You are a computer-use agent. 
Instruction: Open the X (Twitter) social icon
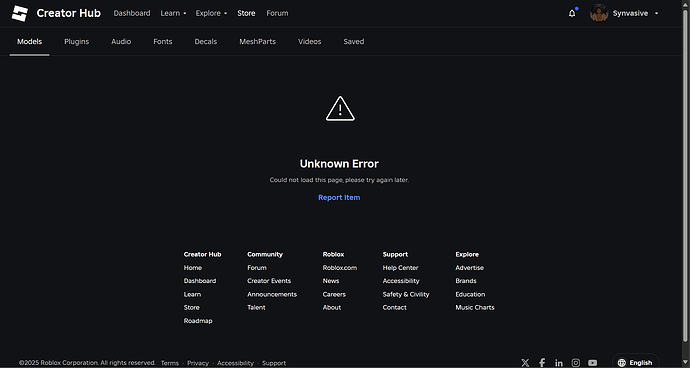[525, 363]
